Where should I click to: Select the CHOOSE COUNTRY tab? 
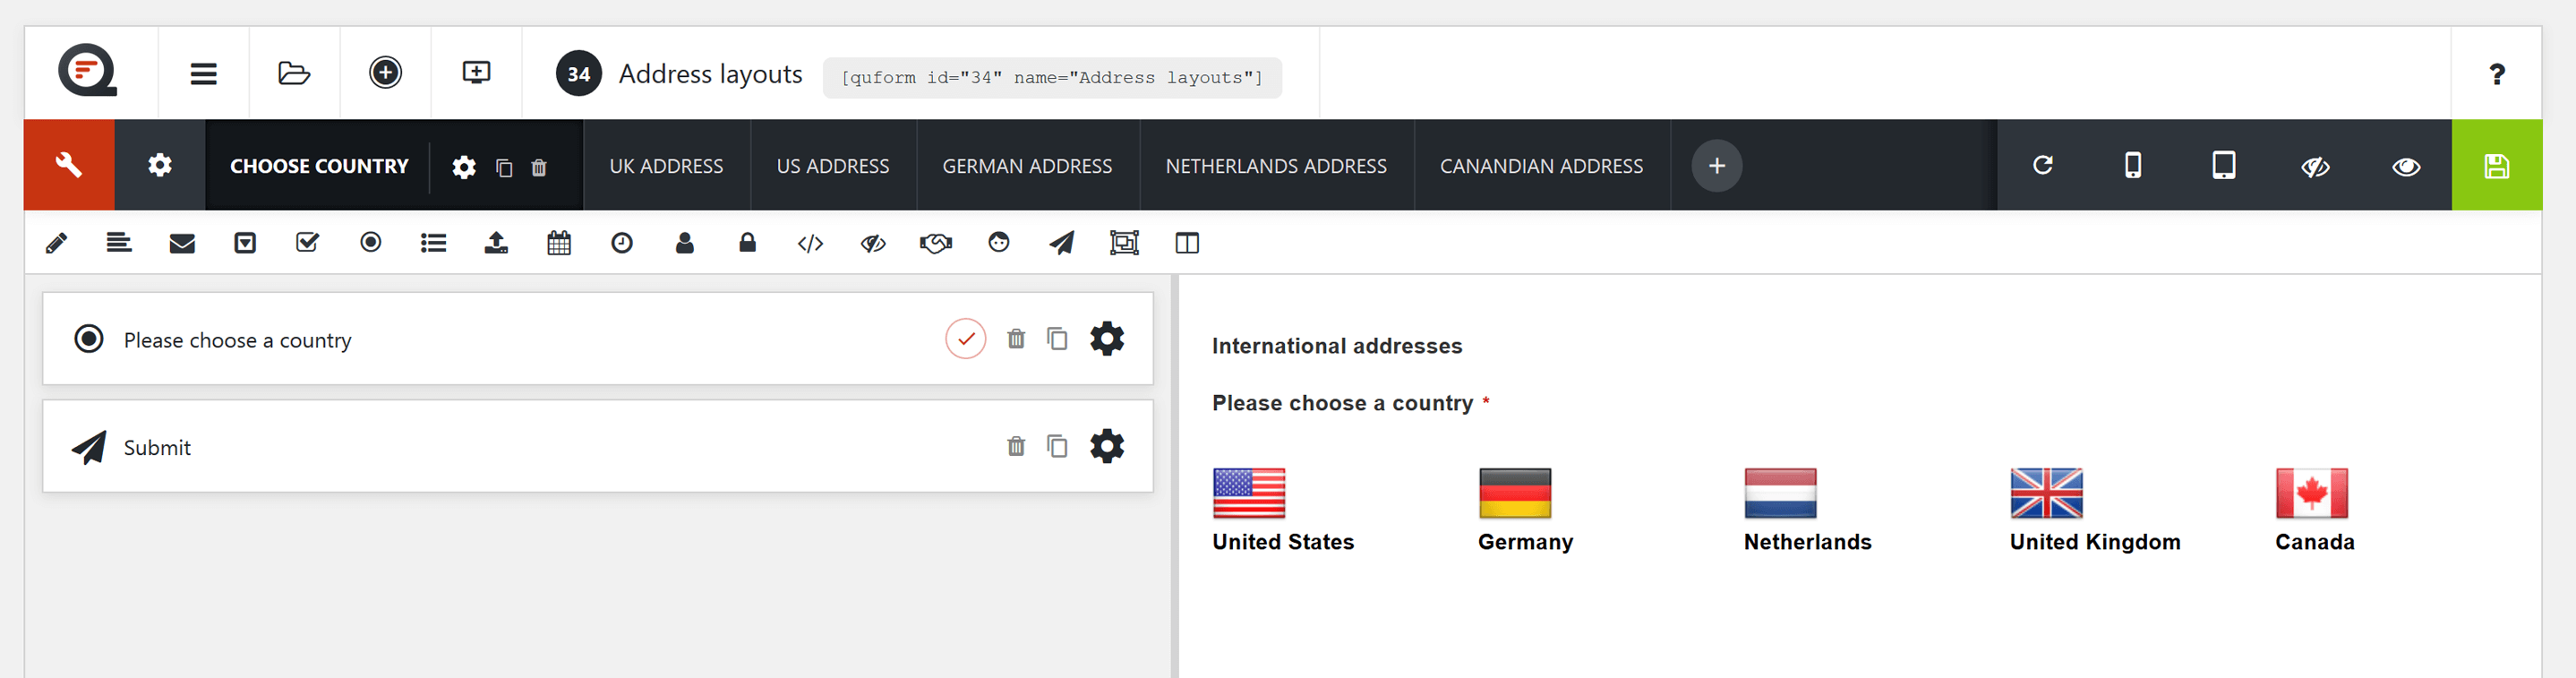tap(319, 166)
